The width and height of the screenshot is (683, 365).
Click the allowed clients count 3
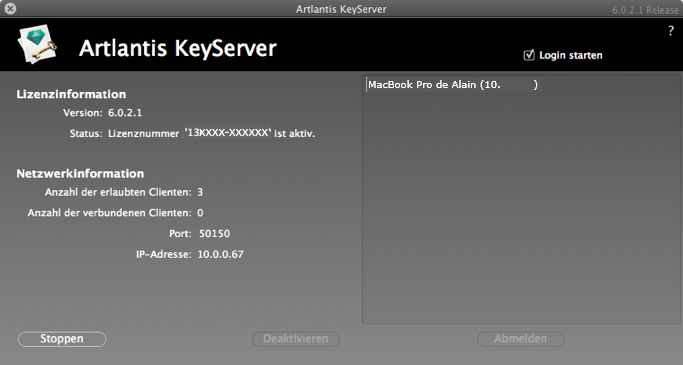(x=200, y=192)
